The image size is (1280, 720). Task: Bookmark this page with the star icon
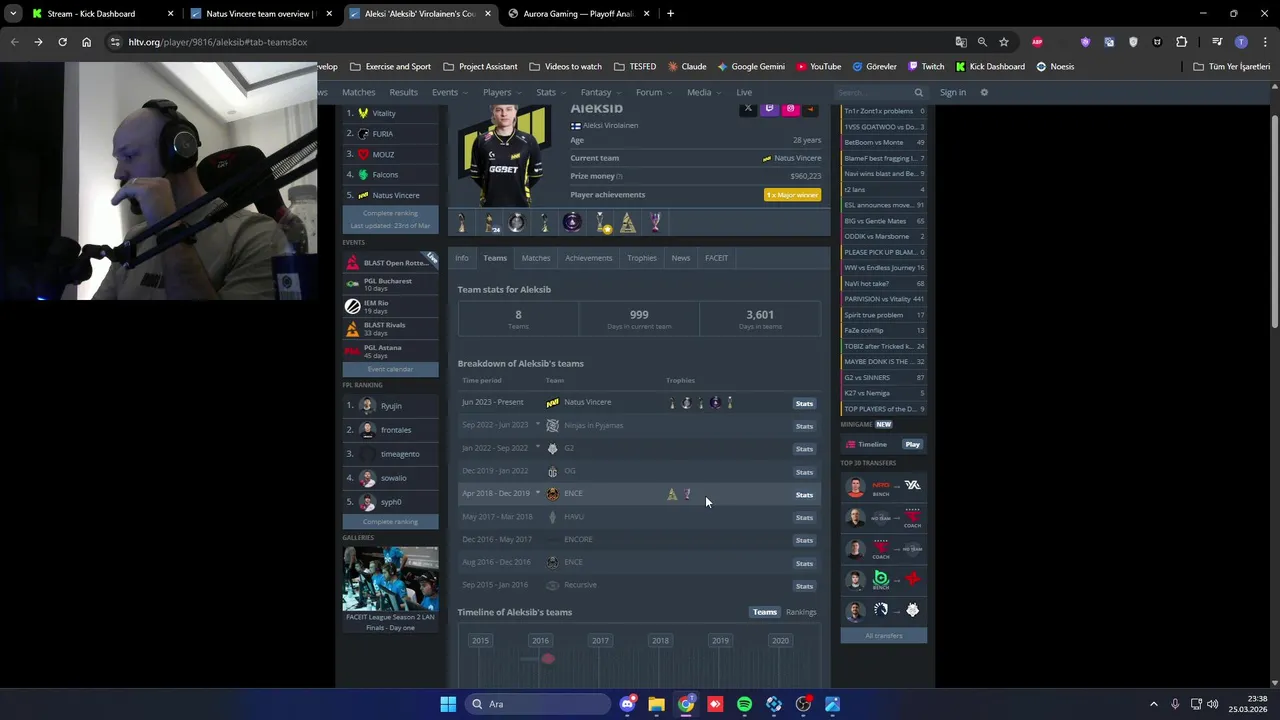click(1003, 42)
